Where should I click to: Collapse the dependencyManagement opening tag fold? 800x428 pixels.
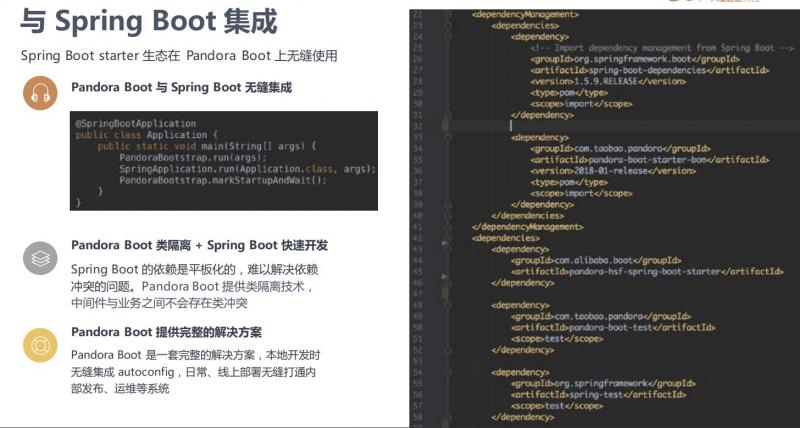tap(447, 15)
